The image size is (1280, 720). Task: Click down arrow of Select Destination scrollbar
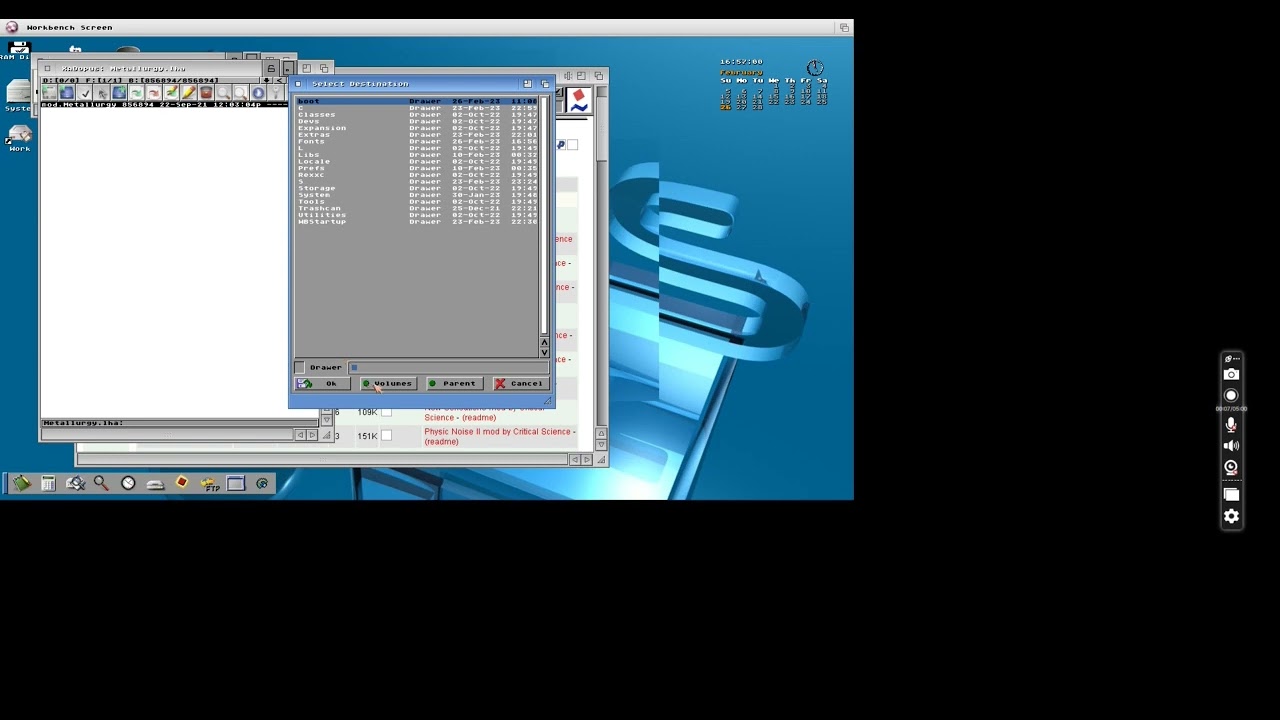tap(544, 352)
